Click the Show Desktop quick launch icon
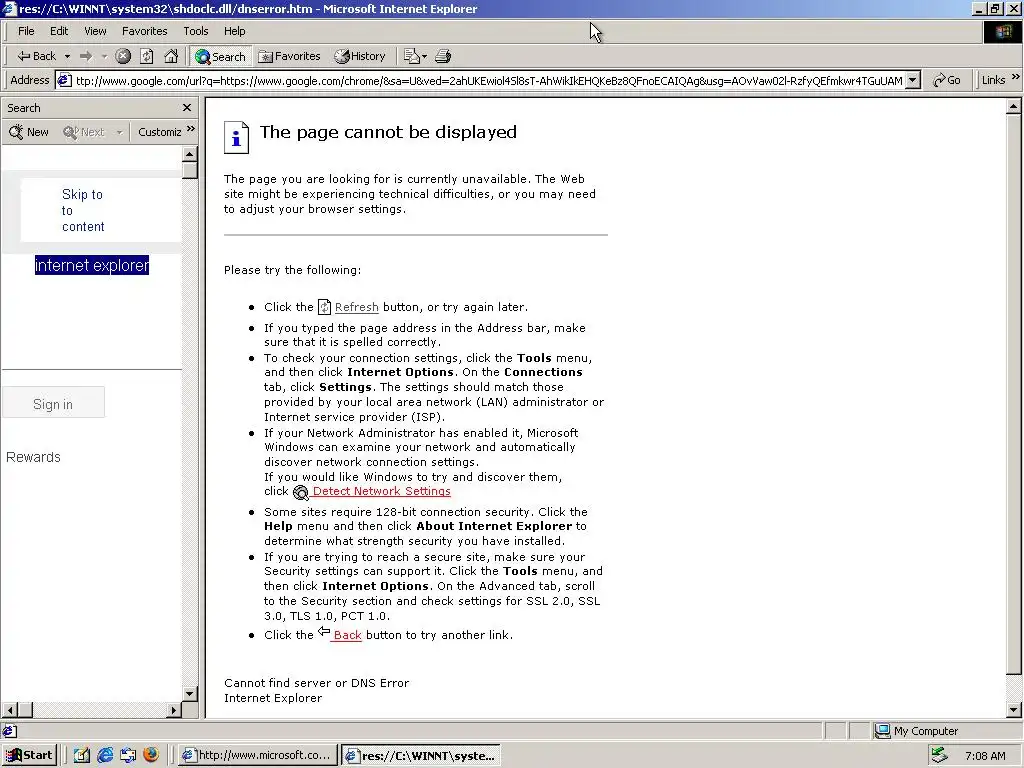The height and width of the screenshot is (768, 1024). 81,756
